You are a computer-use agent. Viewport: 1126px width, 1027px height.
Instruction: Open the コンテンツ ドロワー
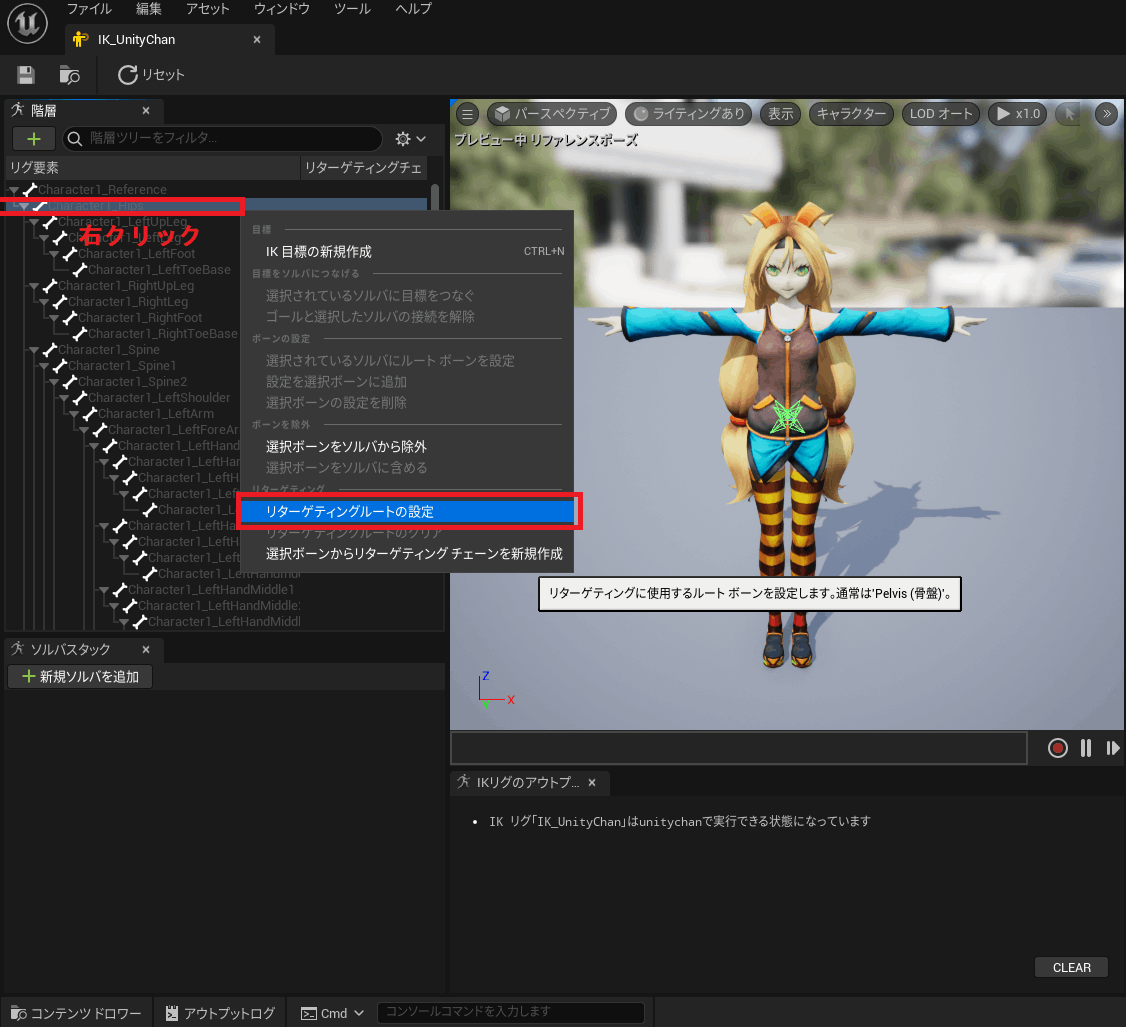point(76,1013)
